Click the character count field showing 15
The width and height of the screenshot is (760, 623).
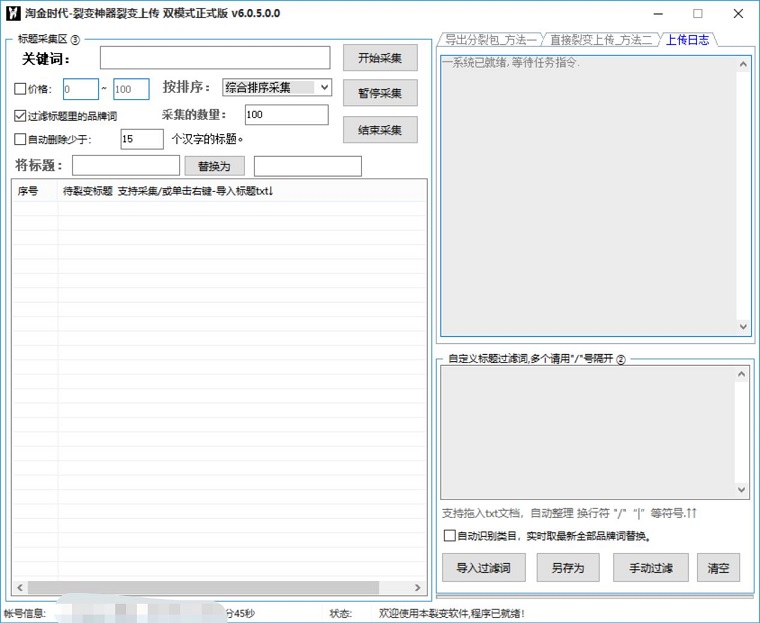click(142, 139)
